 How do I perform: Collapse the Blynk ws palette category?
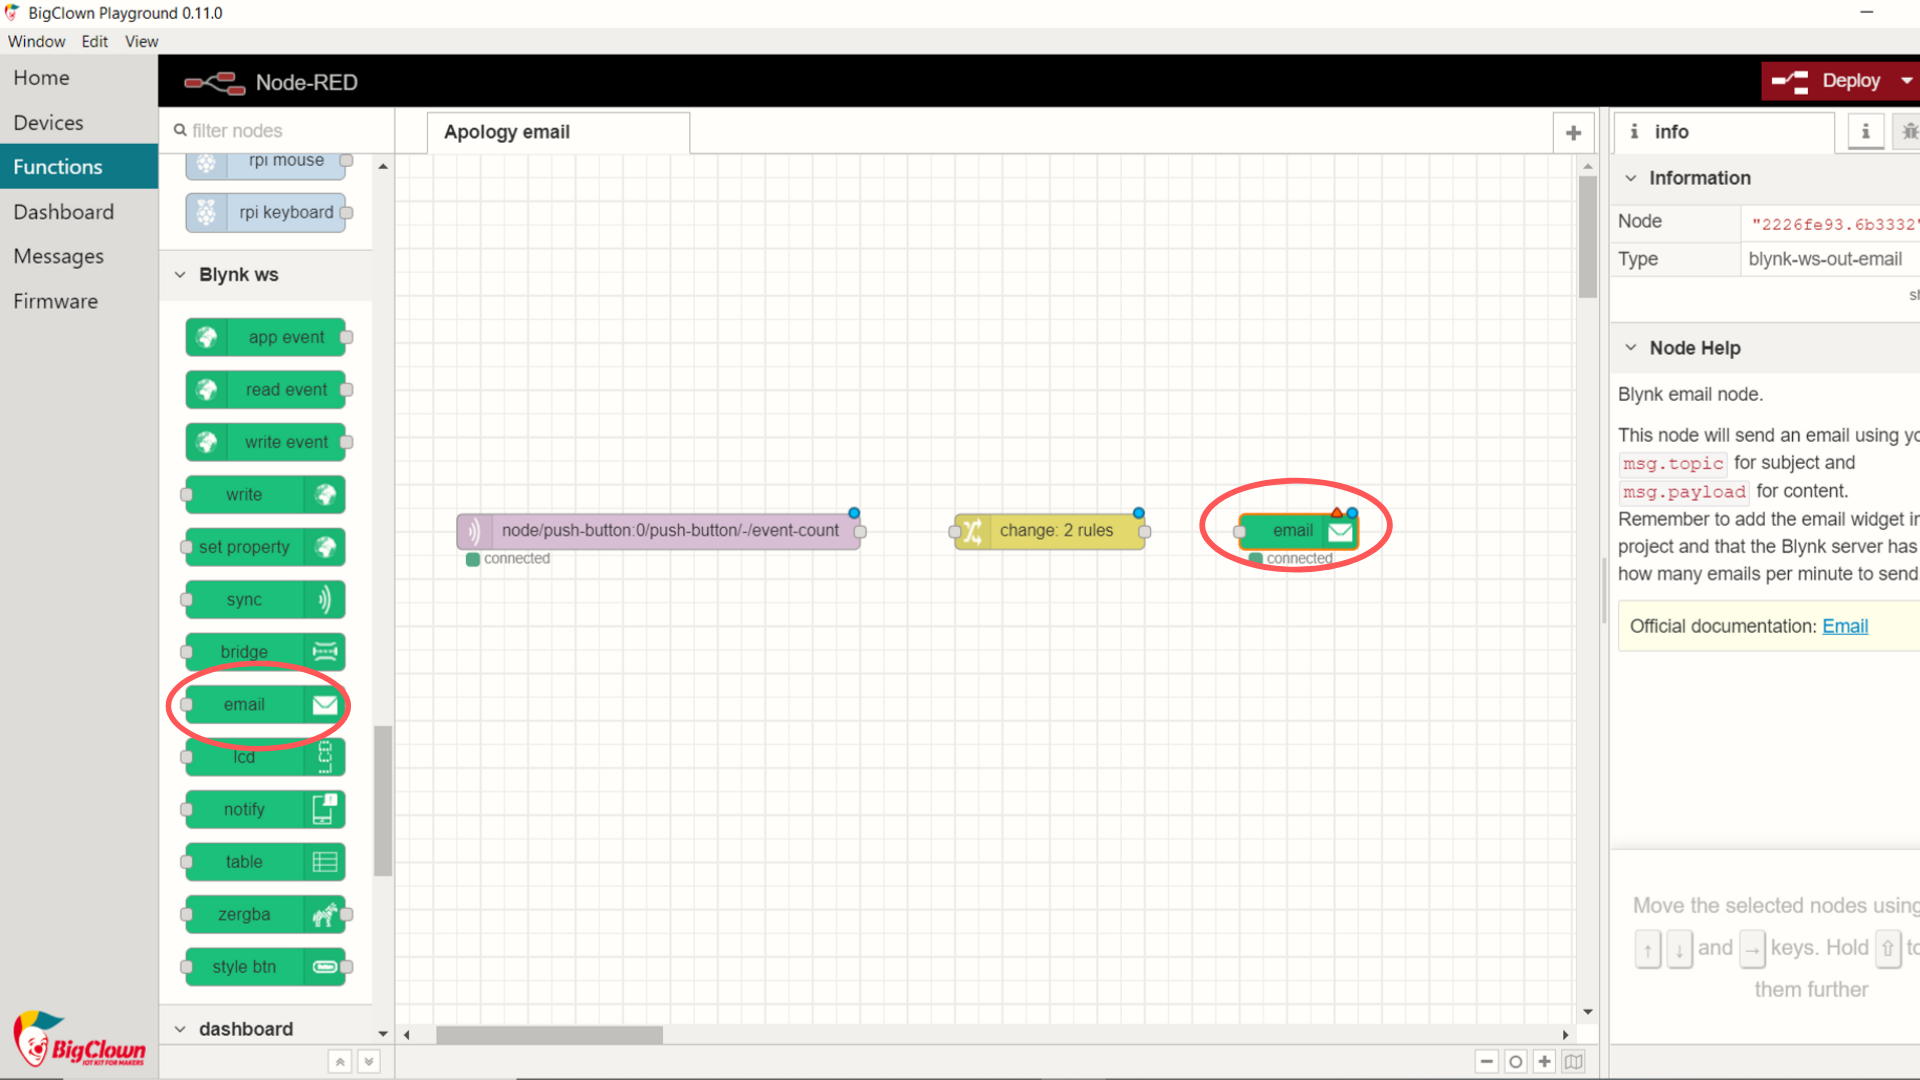[x=265, y=275]
